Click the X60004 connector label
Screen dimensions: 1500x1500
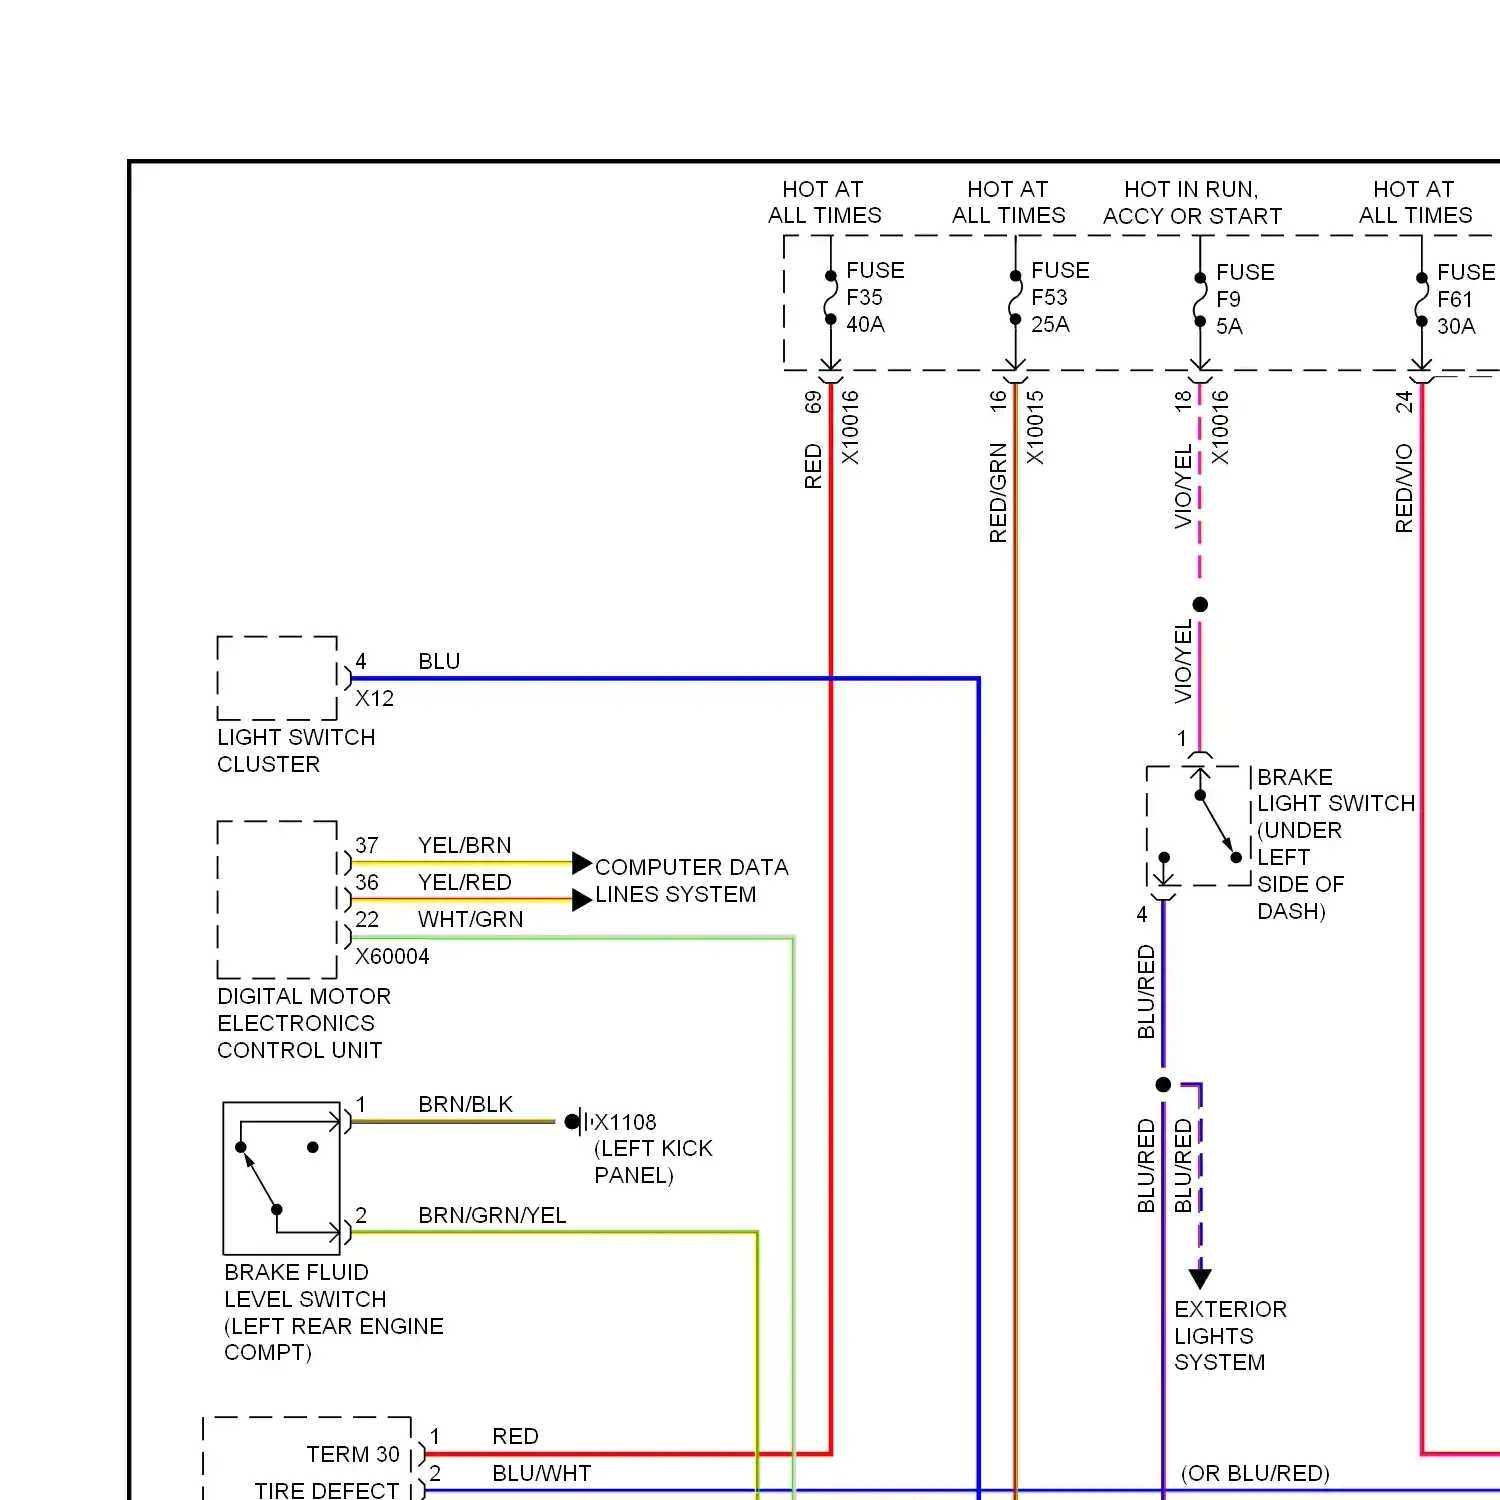click(x=392, y=957)
